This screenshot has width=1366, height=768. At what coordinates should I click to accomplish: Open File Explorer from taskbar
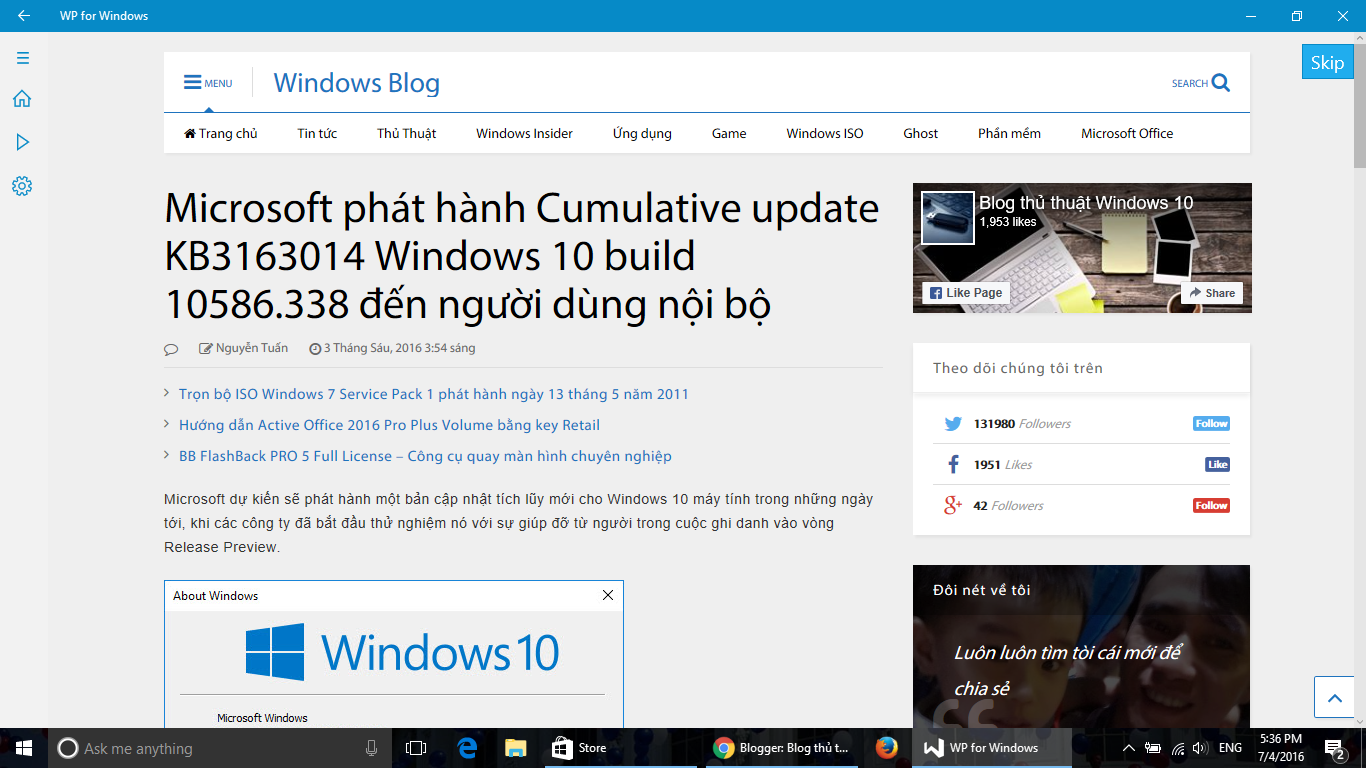pos(515,748)
